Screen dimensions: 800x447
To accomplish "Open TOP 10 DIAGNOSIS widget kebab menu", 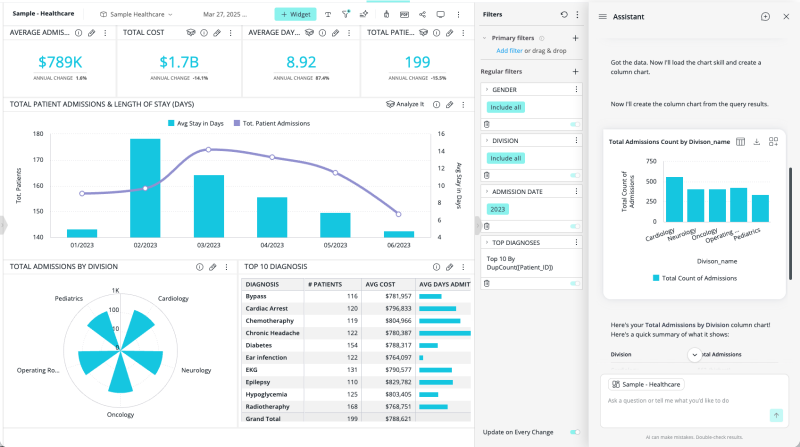I will [x=463, y=267].
